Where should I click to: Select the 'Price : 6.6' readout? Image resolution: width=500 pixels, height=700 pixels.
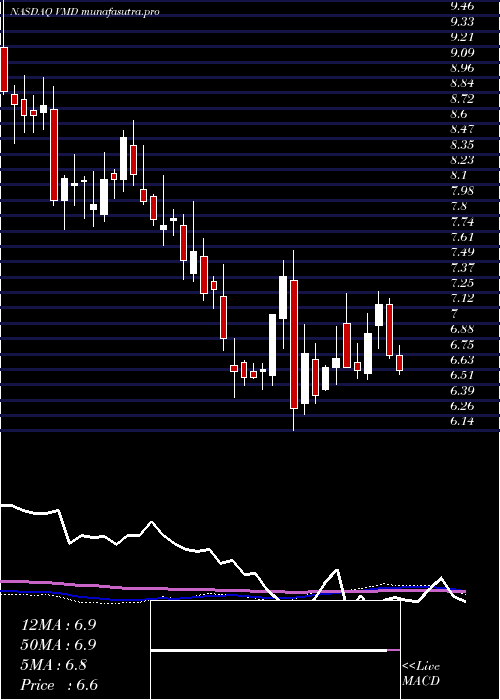tap(59, 685)
